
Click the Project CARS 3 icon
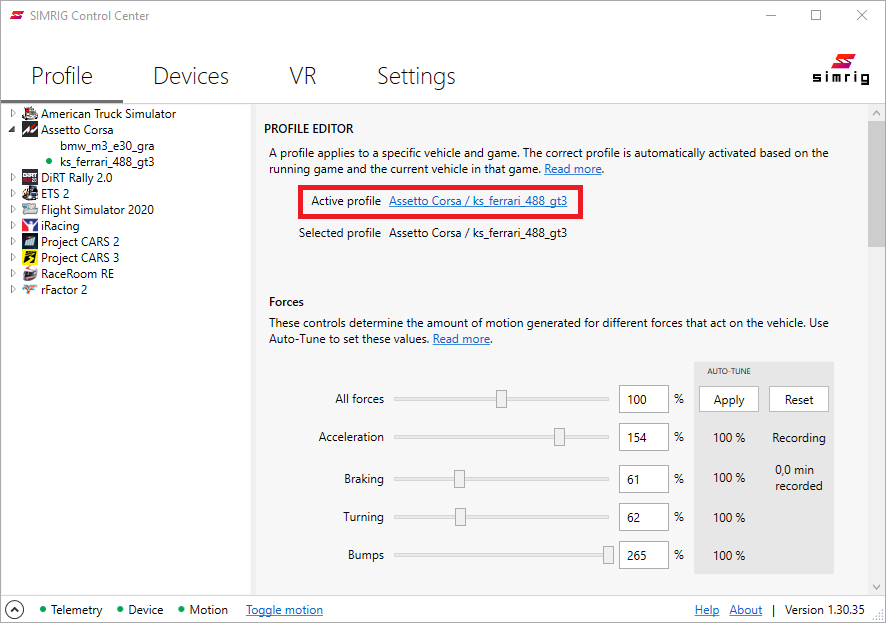30,258
